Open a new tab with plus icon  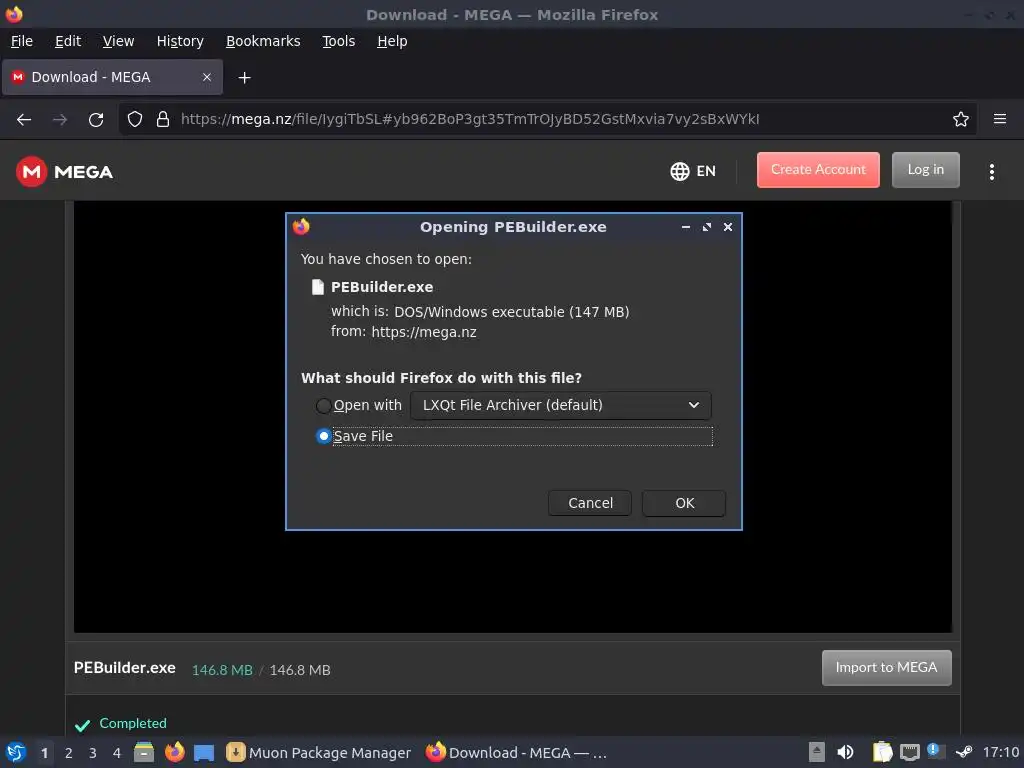[244, 78]
